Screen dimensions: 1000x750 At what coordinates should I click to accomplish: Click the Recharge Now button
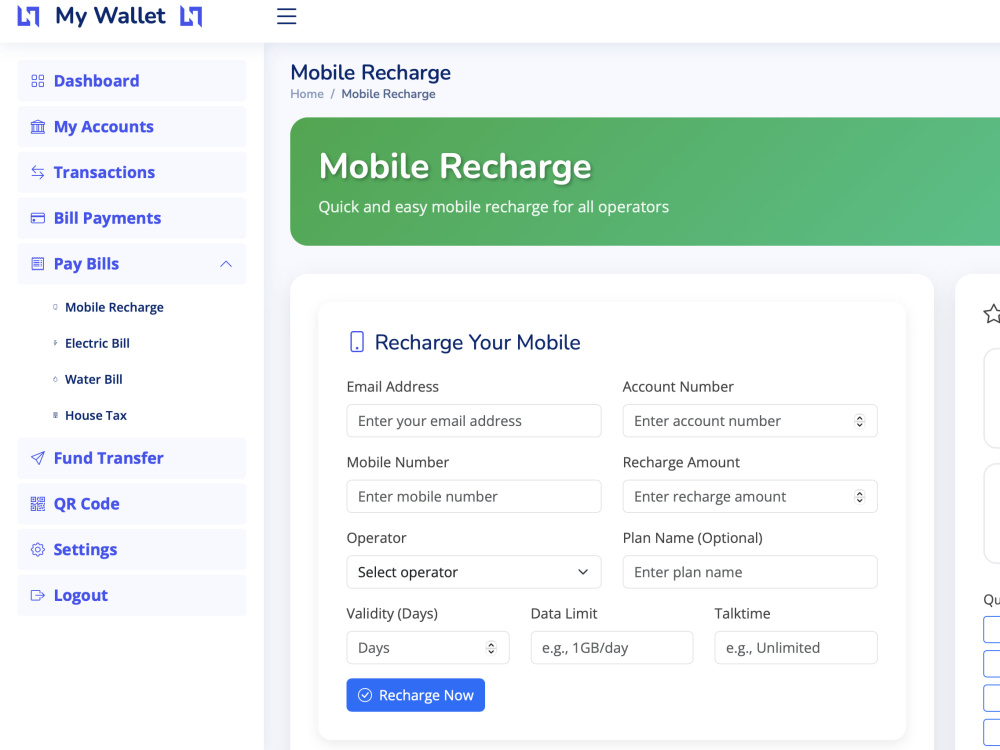(x=415, y=695)
